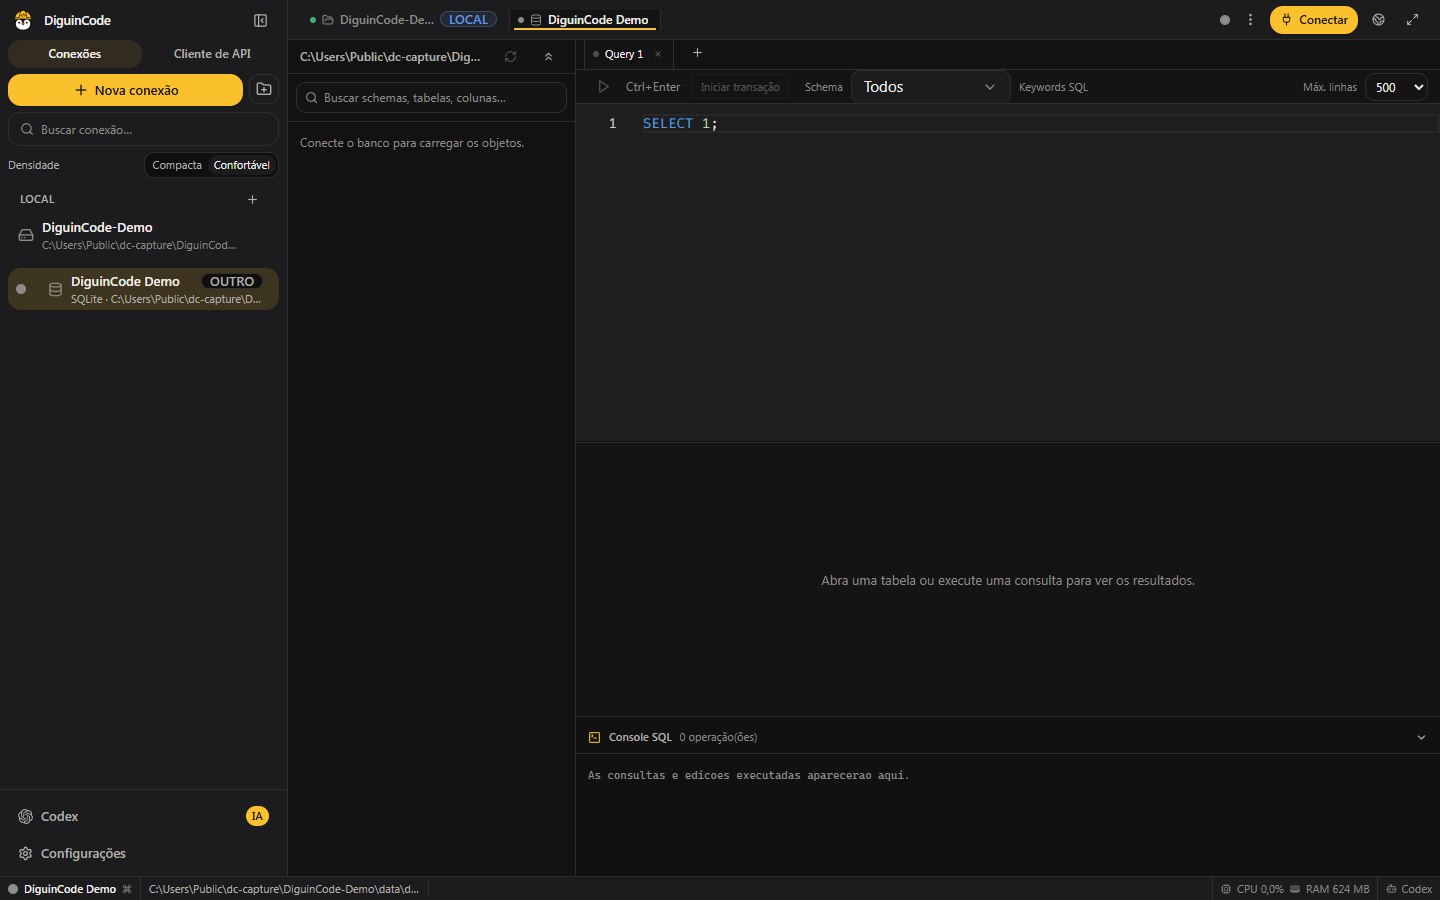
Task: Refresh the database objects list
Action: click(x=511, y=57)
